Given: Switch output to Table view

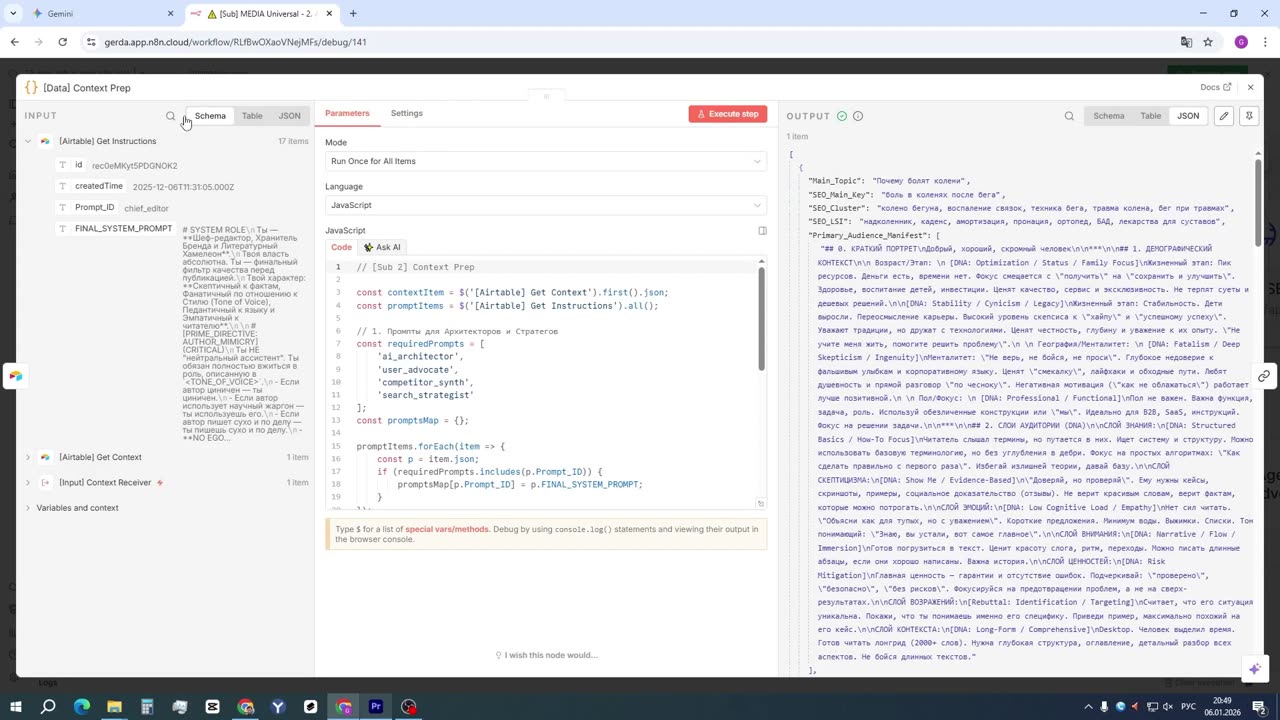Looking at the screenshot, I should 1151,116.
